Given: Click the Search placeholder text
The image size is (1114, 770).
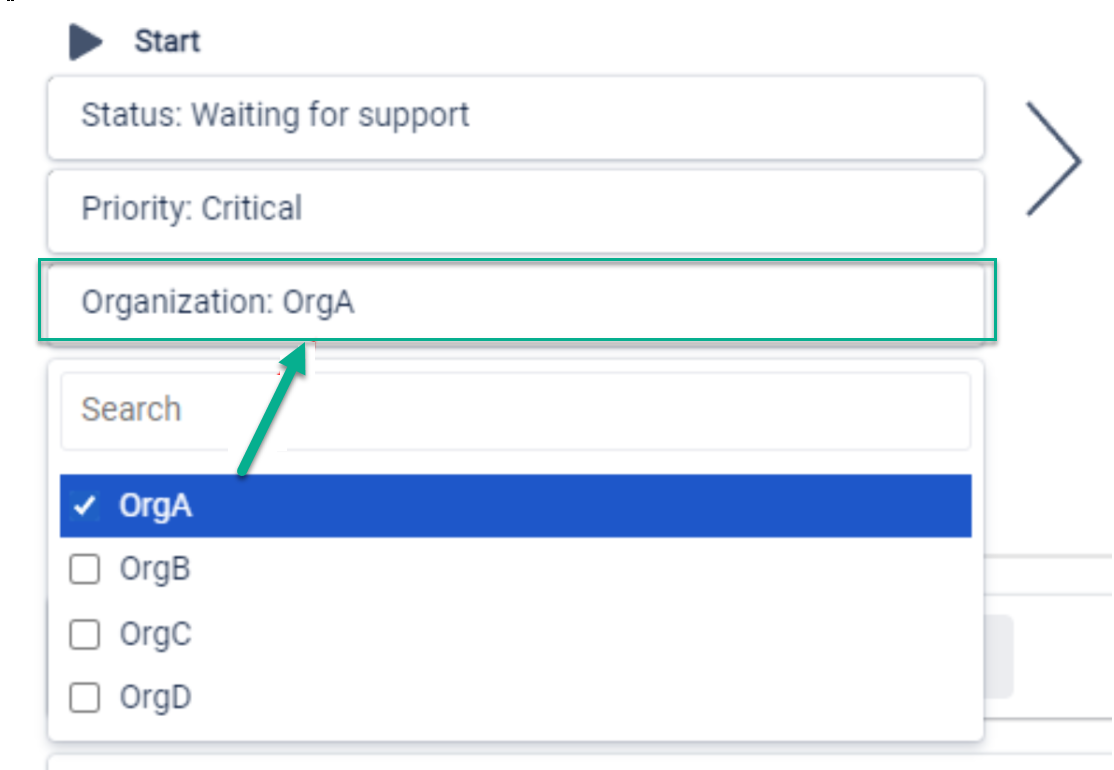Looking at the screenshot, I should (131, 410).
